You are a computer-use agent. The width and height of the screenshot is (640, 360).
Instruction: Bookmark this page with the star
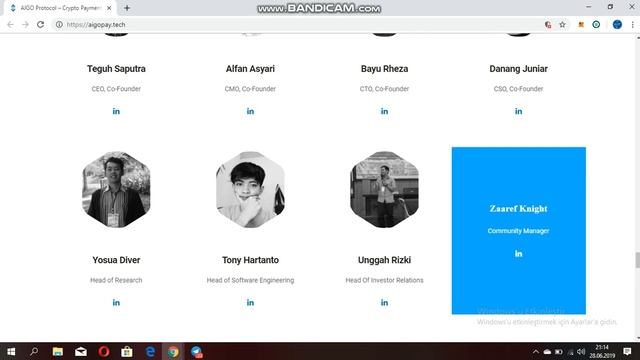[x=562, y=24]
